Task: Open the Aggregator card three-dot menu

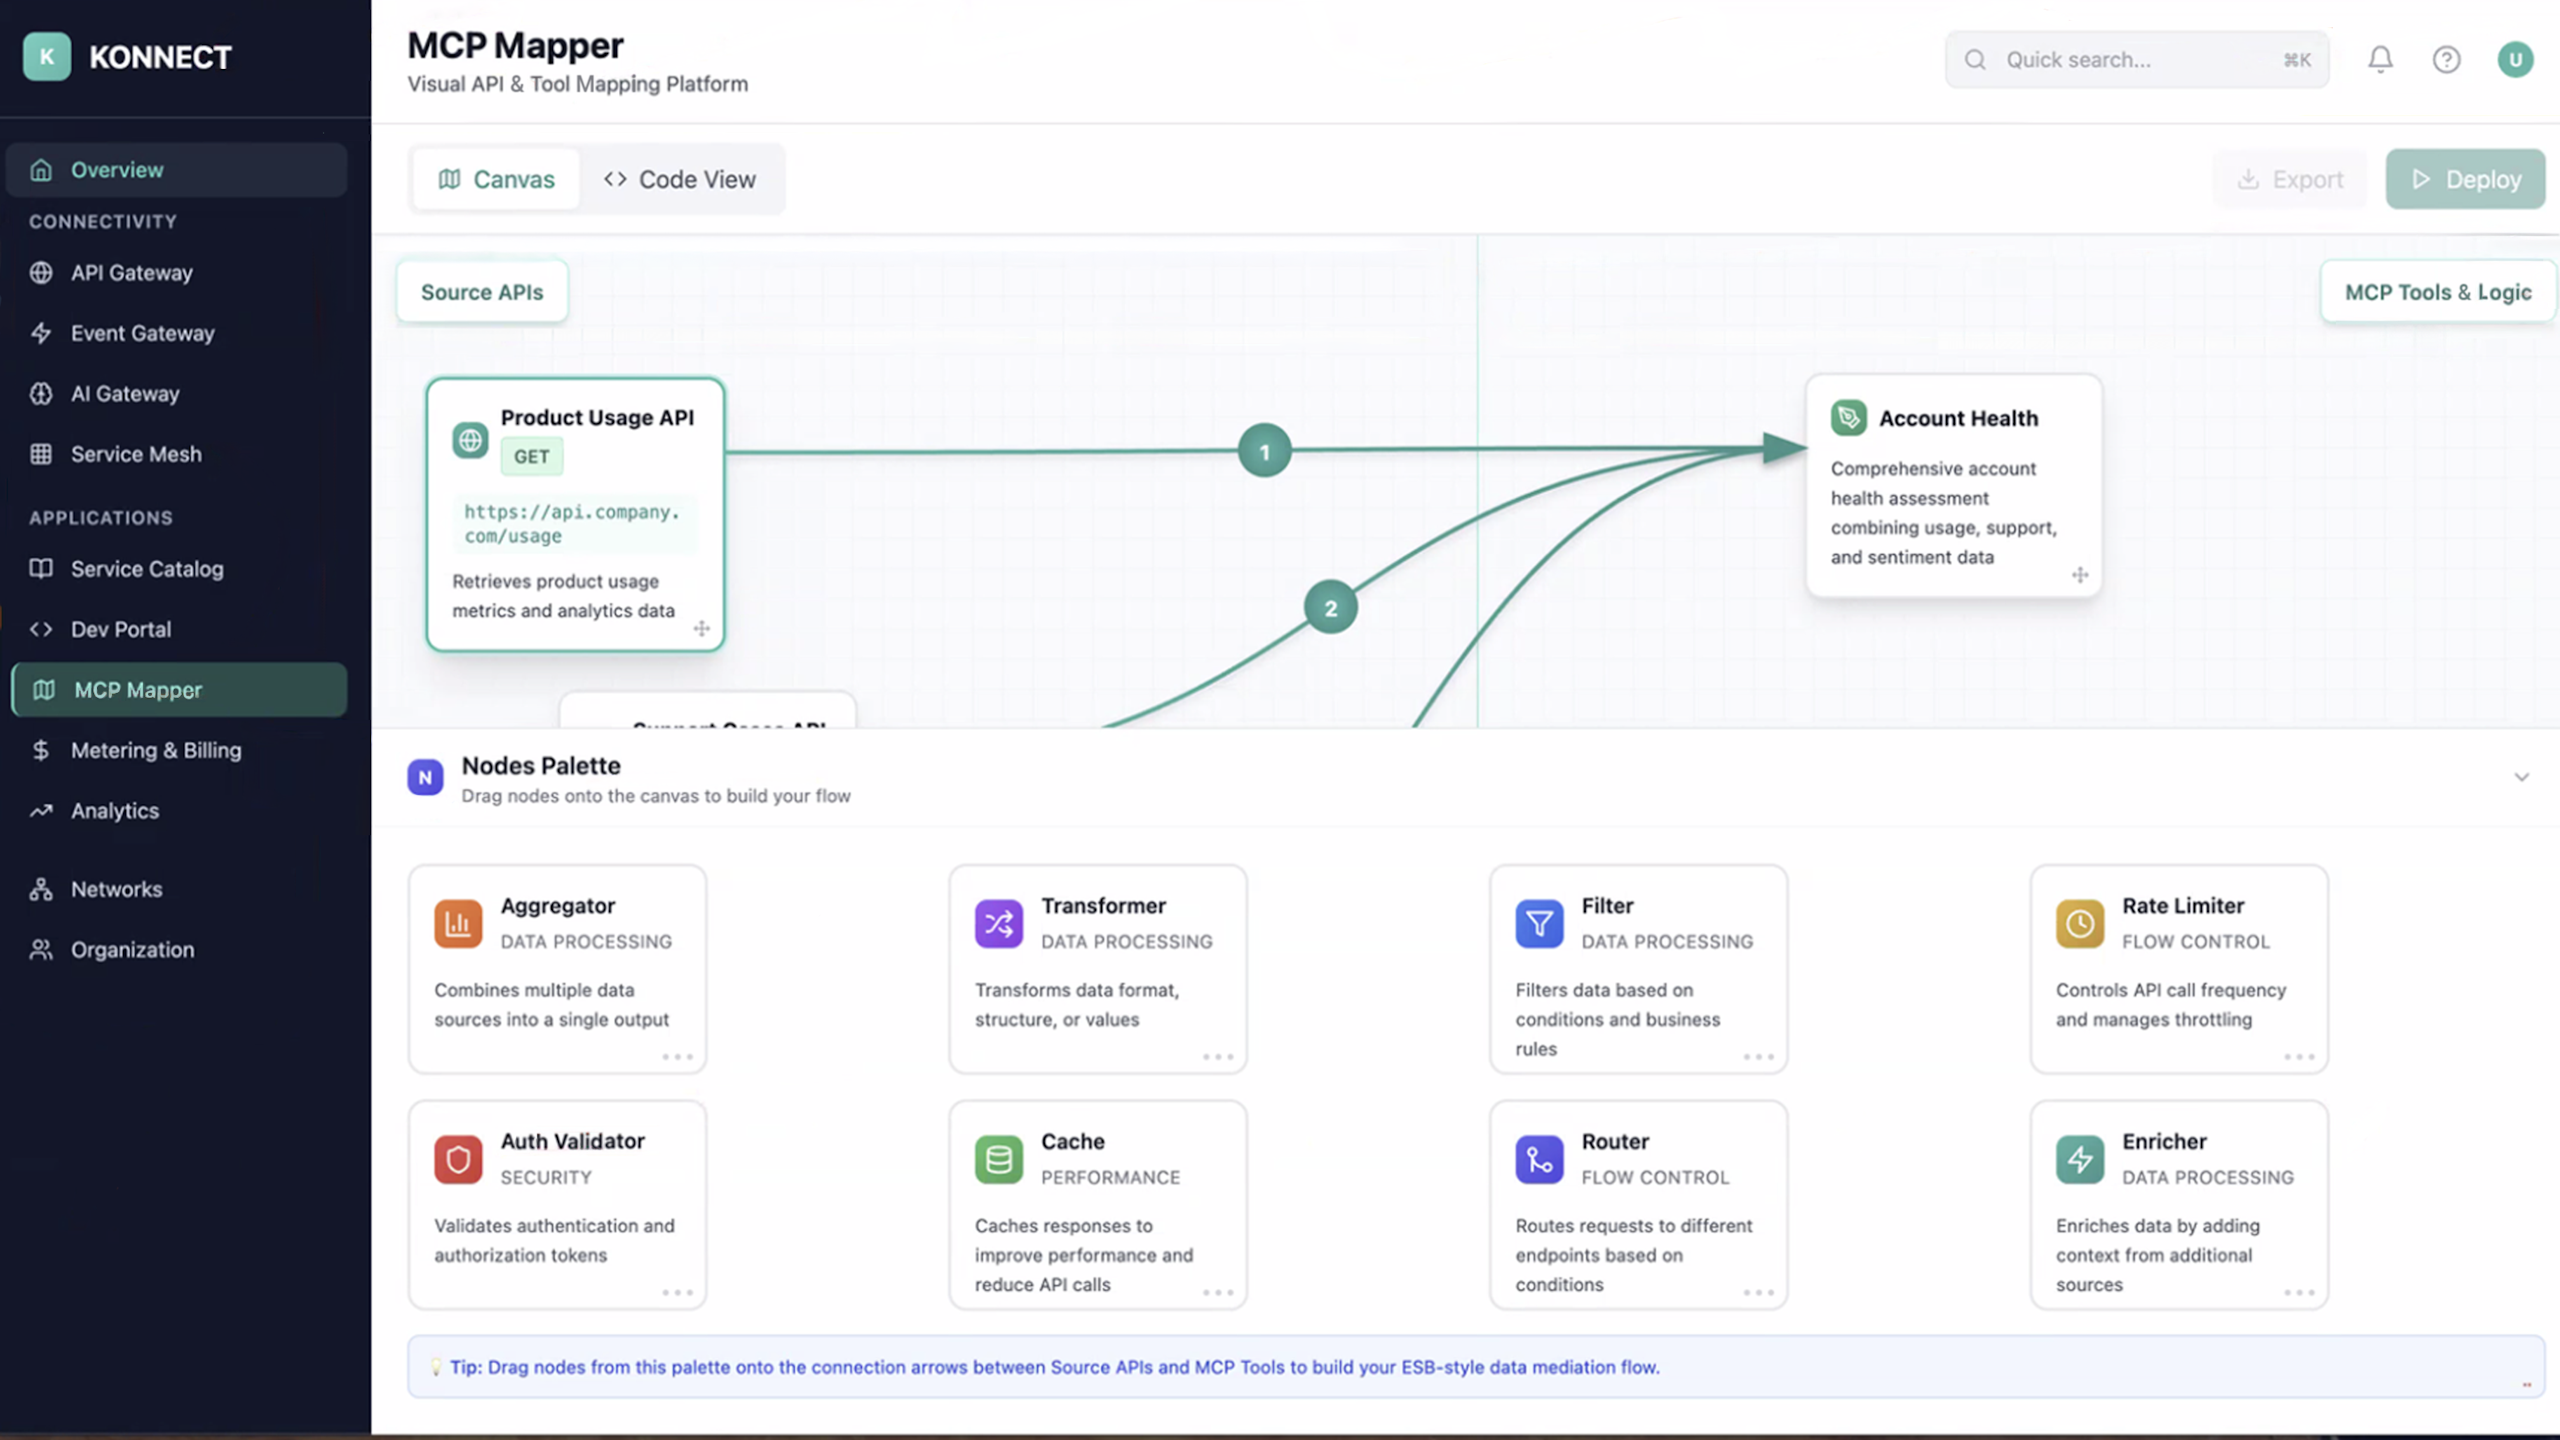Action: tap(677, 1057)
